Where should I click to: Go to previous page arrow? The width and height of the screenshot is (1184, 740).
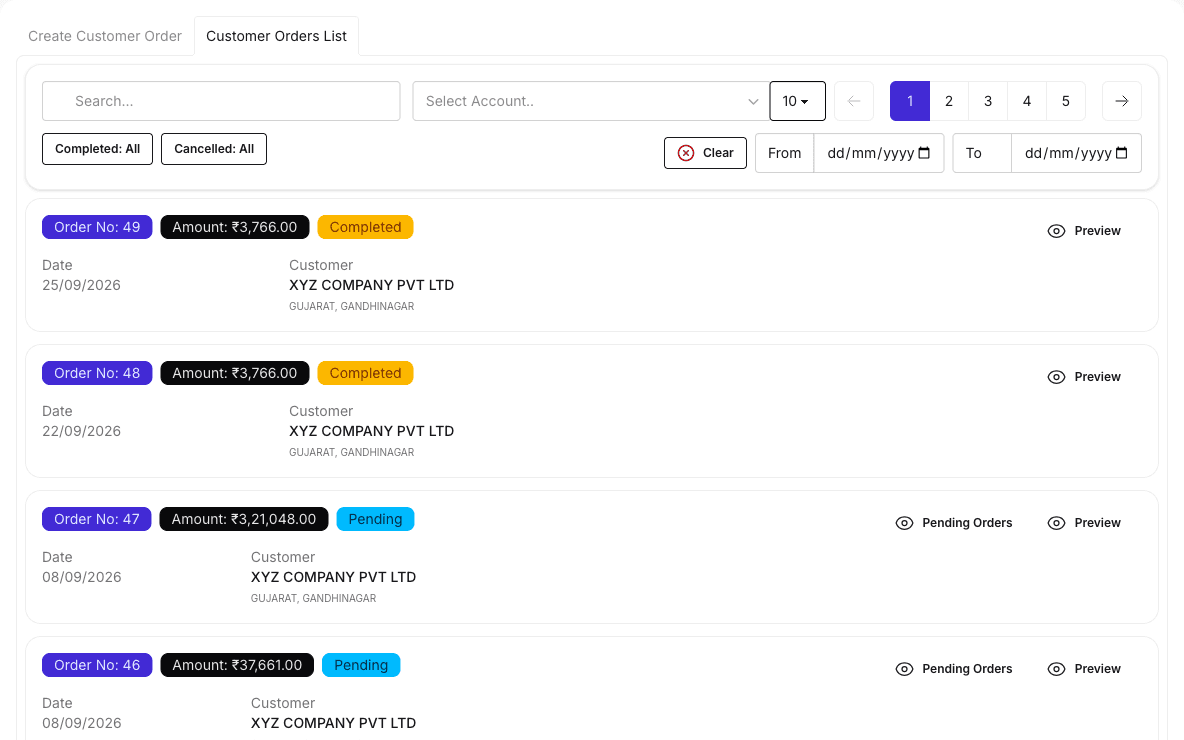854,101
